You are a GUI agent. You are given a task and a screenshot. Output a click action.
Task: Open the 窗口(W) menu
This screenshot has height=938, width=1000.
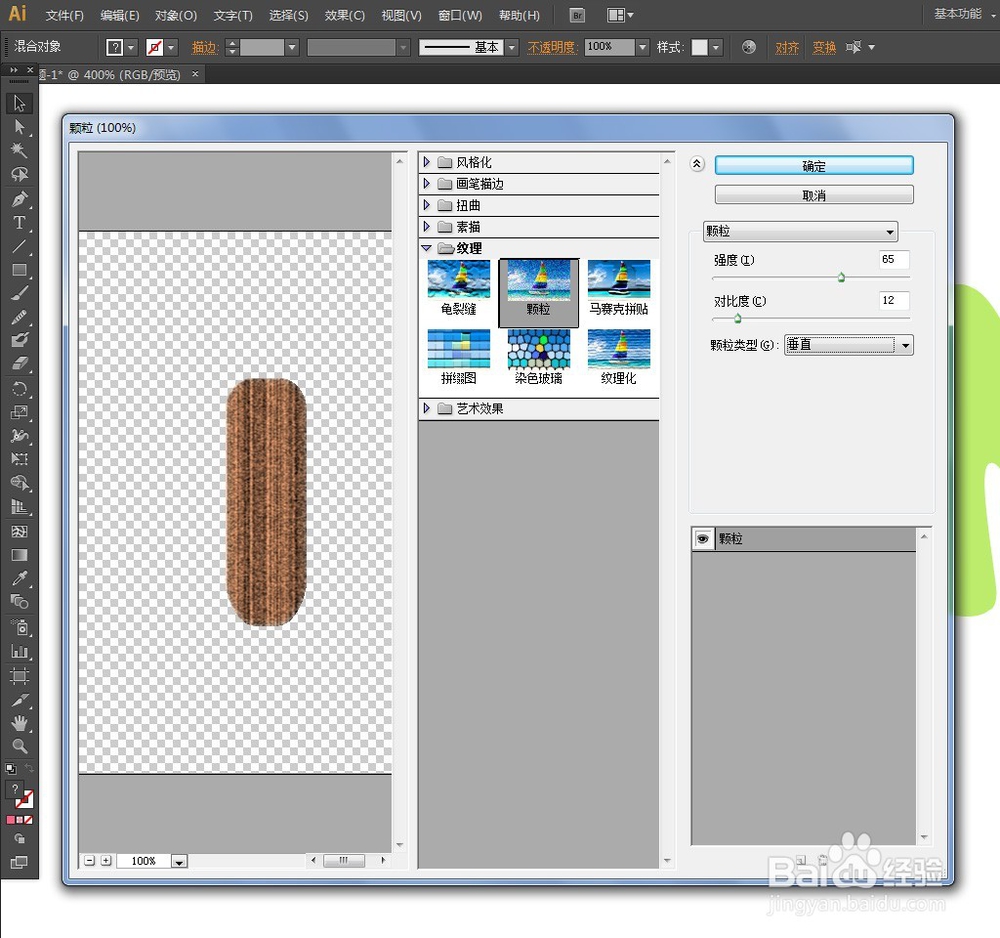point(460,15)
